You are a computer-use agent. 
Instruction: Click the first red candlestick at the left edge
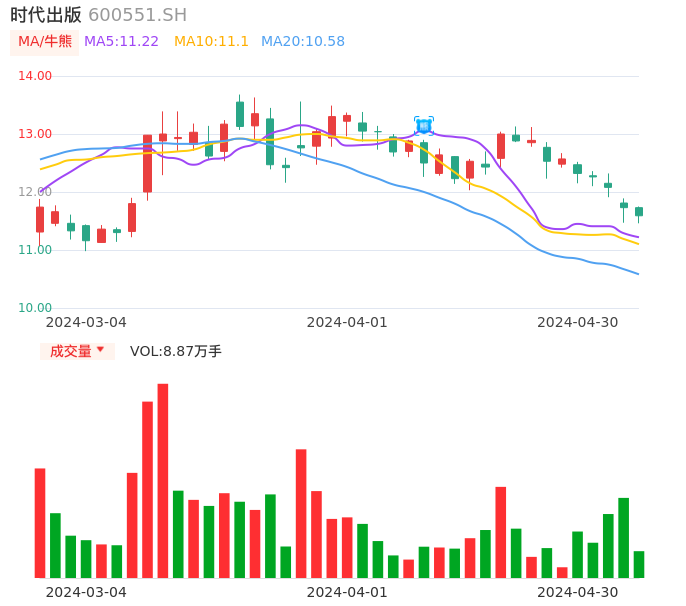40,219
